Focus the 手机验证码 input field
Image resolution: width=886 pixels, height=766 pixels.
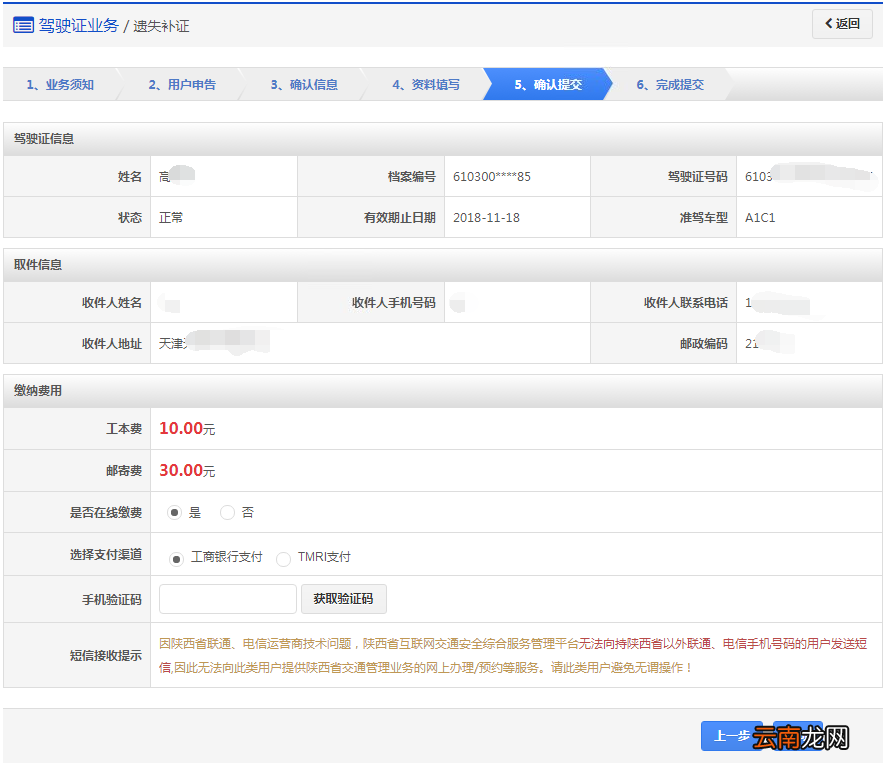228,599
